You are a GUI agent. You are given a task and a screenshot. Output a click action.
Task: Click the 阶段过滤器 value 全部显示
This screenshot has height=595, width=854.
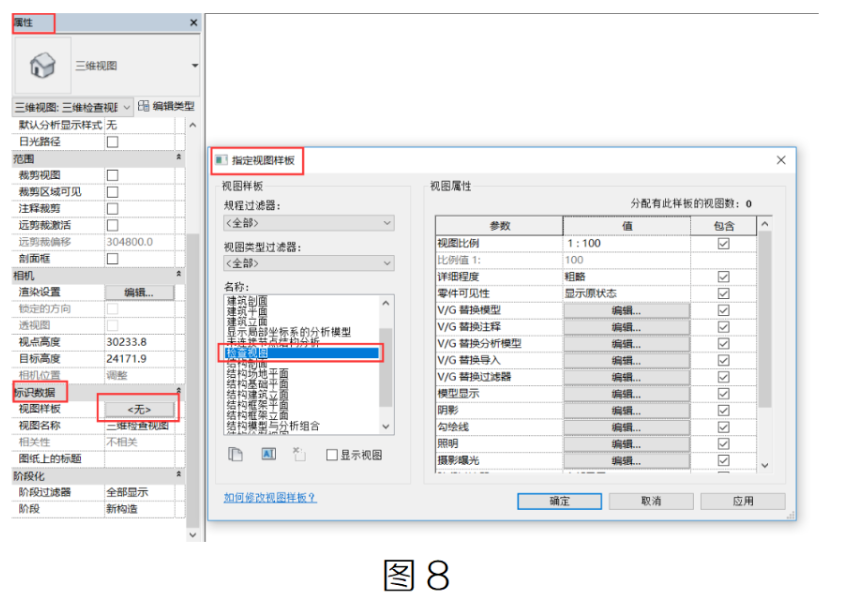click(x=139, y=492)
